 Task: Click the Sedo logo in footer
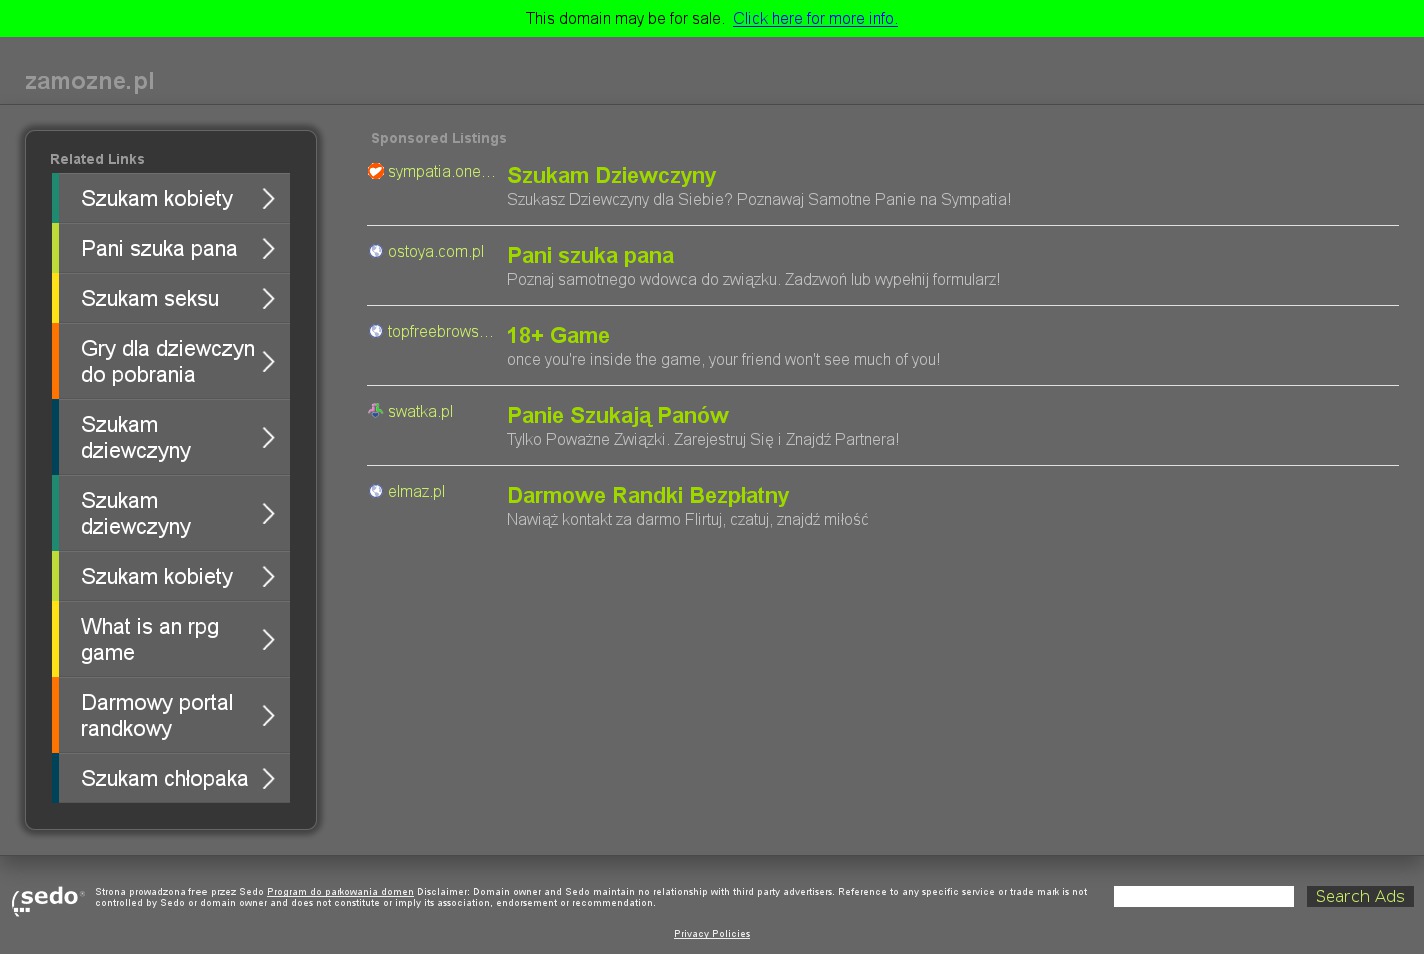click(47, 899)
